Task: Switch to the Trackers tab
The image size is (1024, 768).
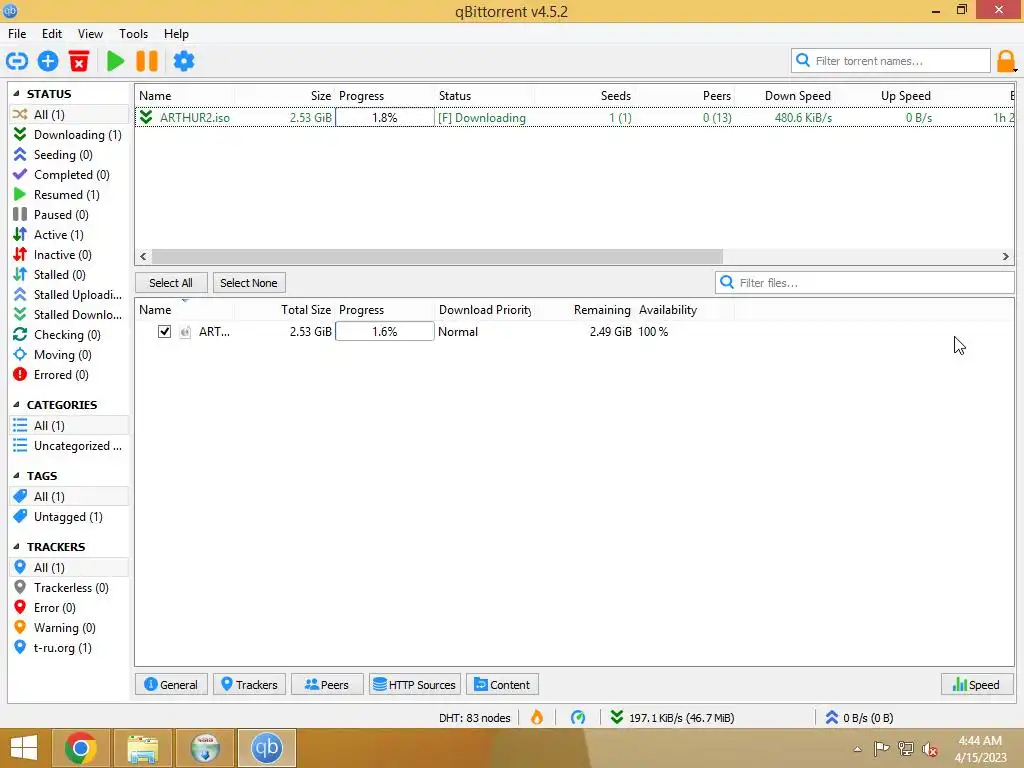Action: click(x=249, y=684)
